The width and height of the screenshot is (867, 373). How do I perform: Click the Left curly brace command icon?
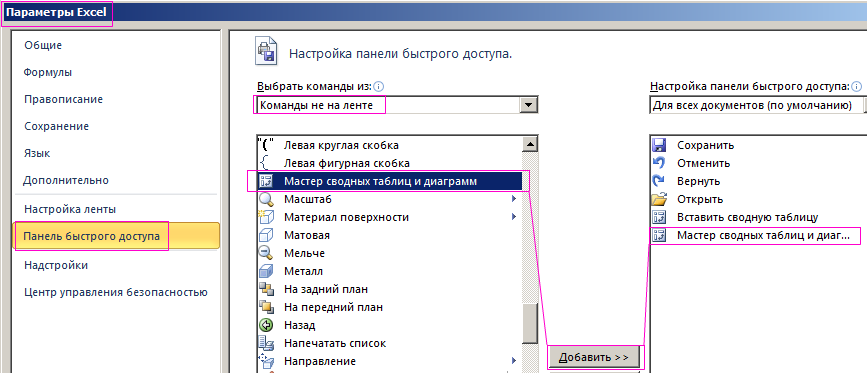point(265,163)
